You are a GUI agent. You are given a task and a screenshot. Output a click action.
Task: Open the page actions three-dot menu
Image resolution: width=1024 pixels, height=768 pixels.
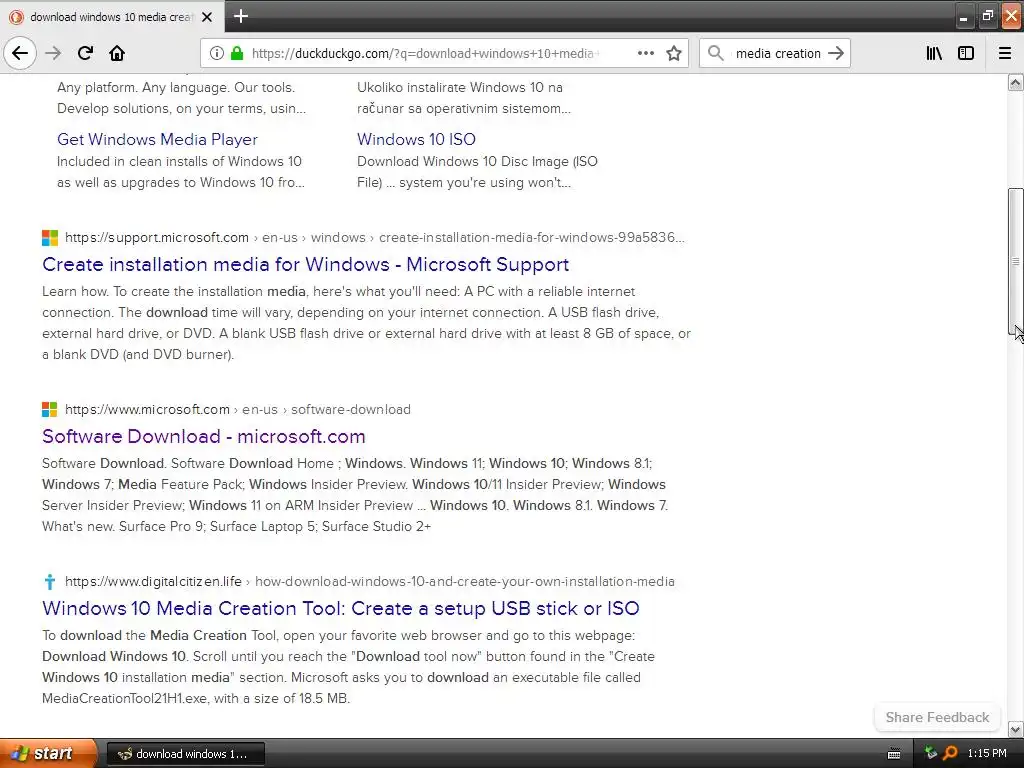(x=645, y=53)
